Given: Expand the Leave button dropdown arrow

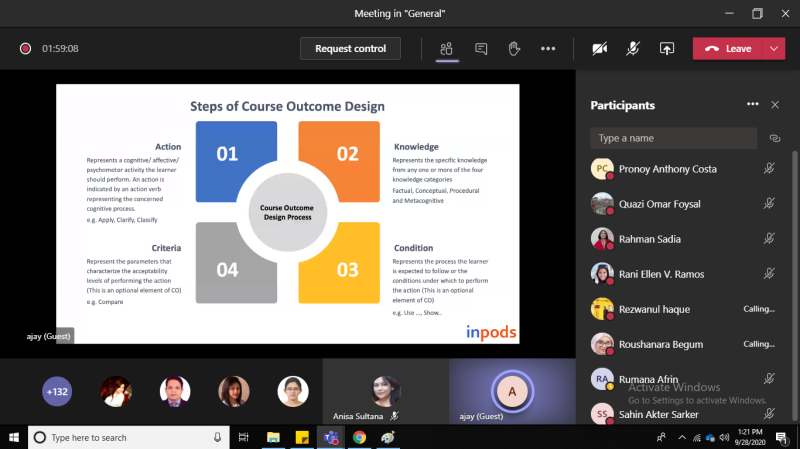Looking at the screenshot, I should [x=774, y=48].
